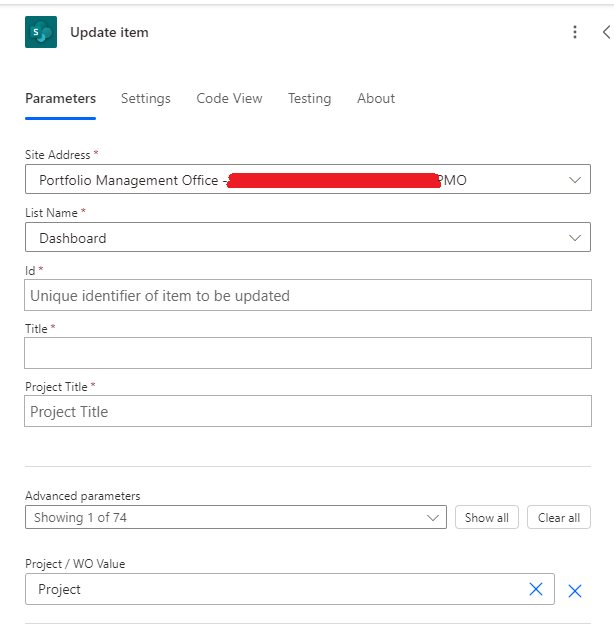Open the About tab
This screenshot has height=637, width=614.
pos(376,99)
